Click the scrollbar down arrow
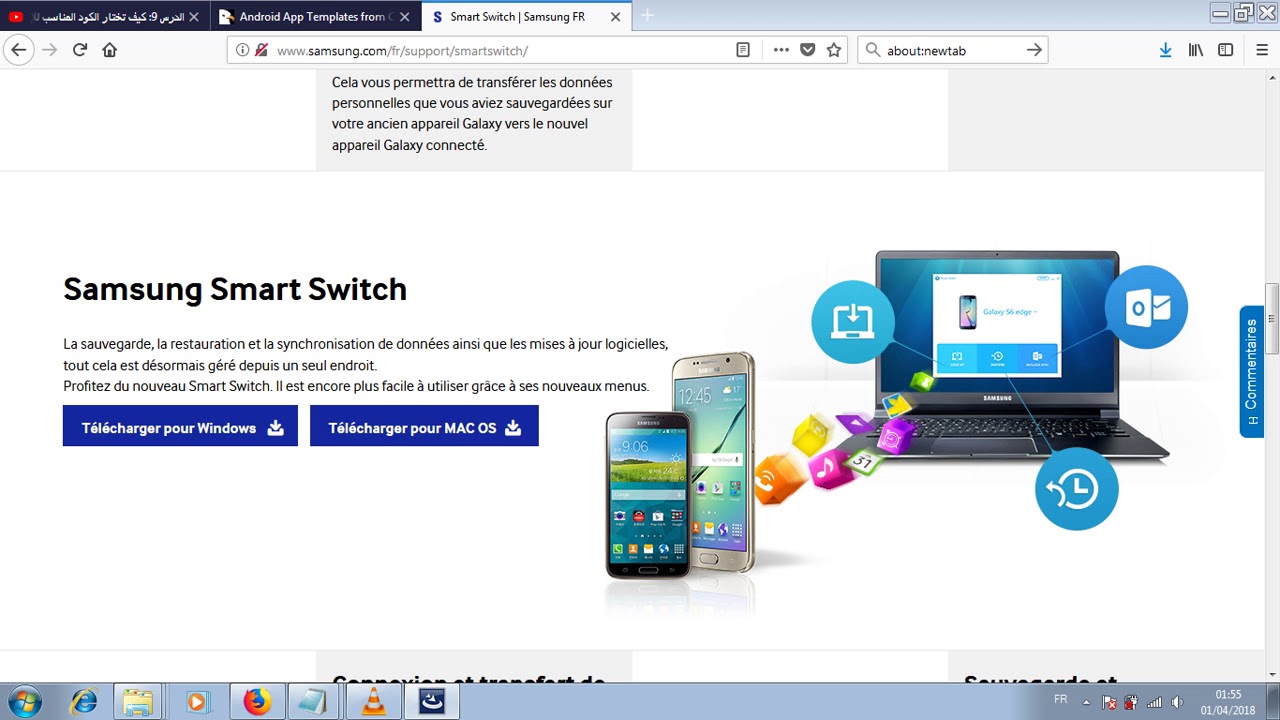 [1271, 674]
